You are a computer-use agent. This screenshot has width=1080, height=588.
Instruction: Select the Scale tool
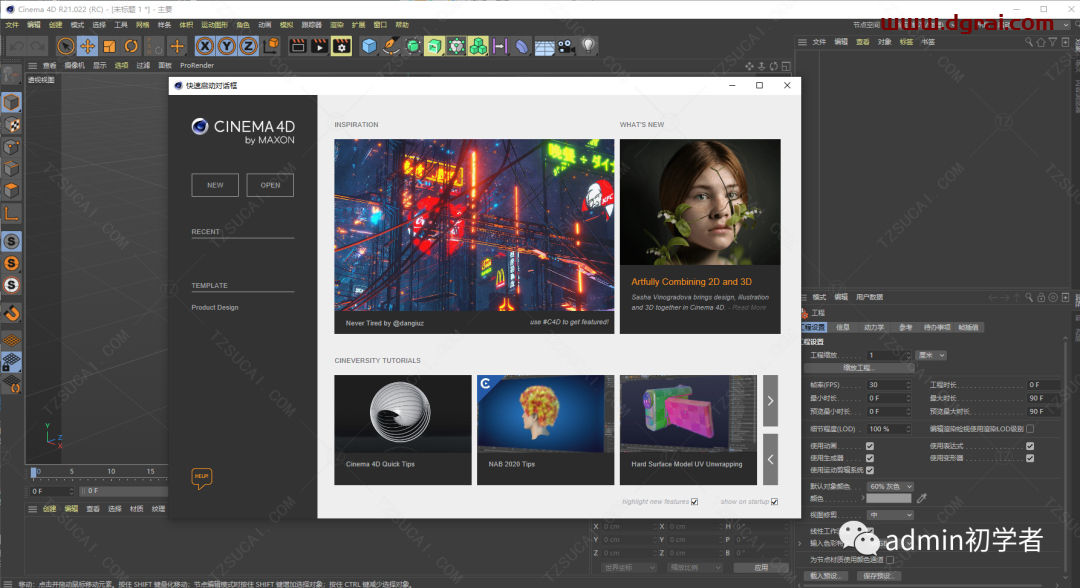pyautogui.click(x=109, y=46)
